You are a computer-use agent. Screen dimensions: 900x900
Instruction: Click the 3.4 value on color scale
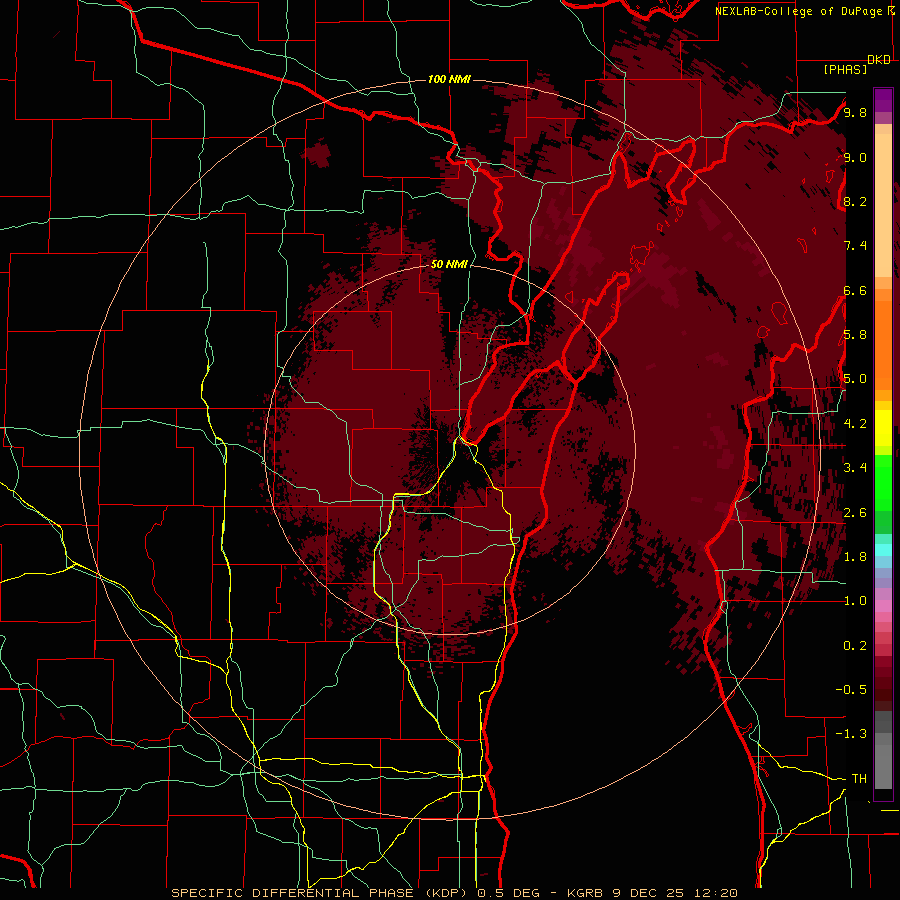(x=855, y=468)
